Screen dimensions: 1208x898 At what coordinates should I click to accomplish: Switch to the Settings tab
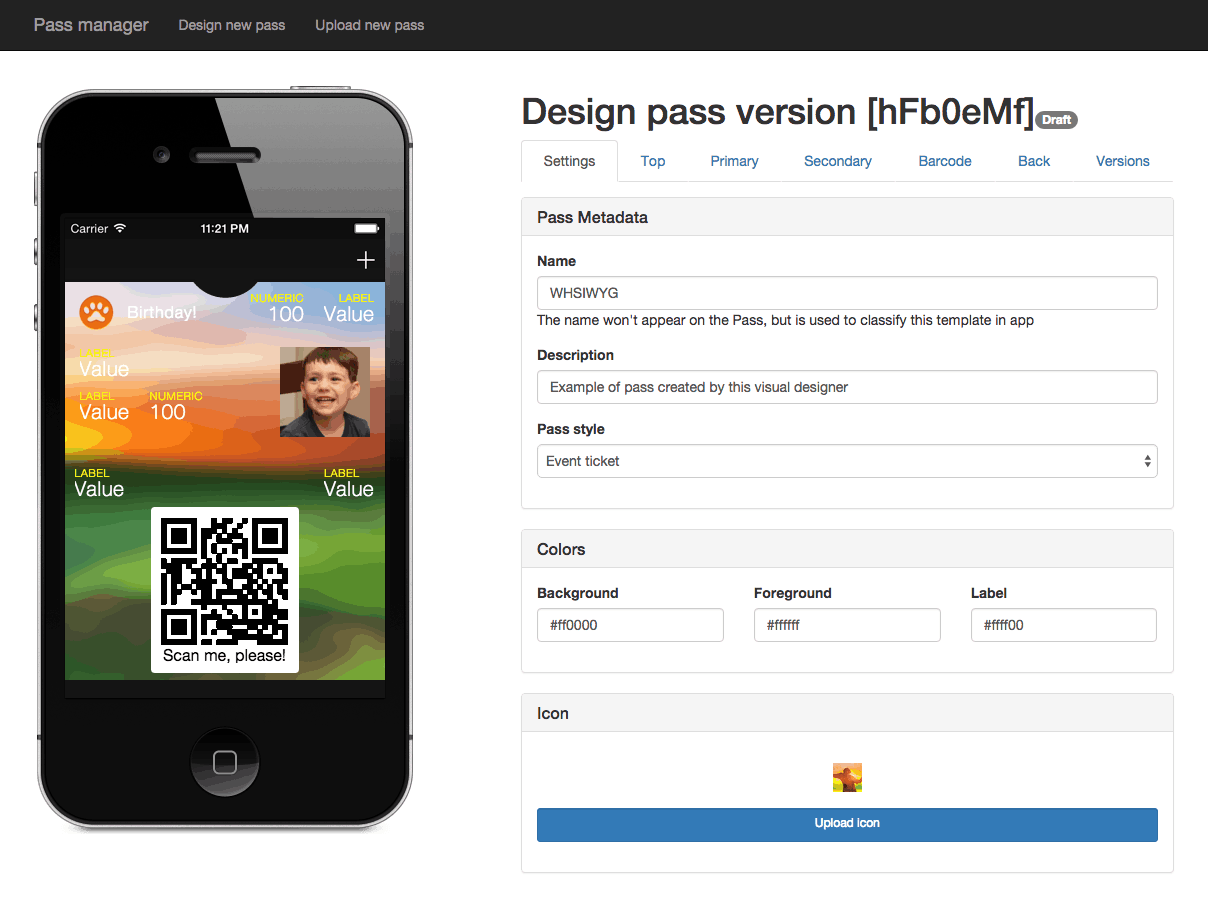569,161
